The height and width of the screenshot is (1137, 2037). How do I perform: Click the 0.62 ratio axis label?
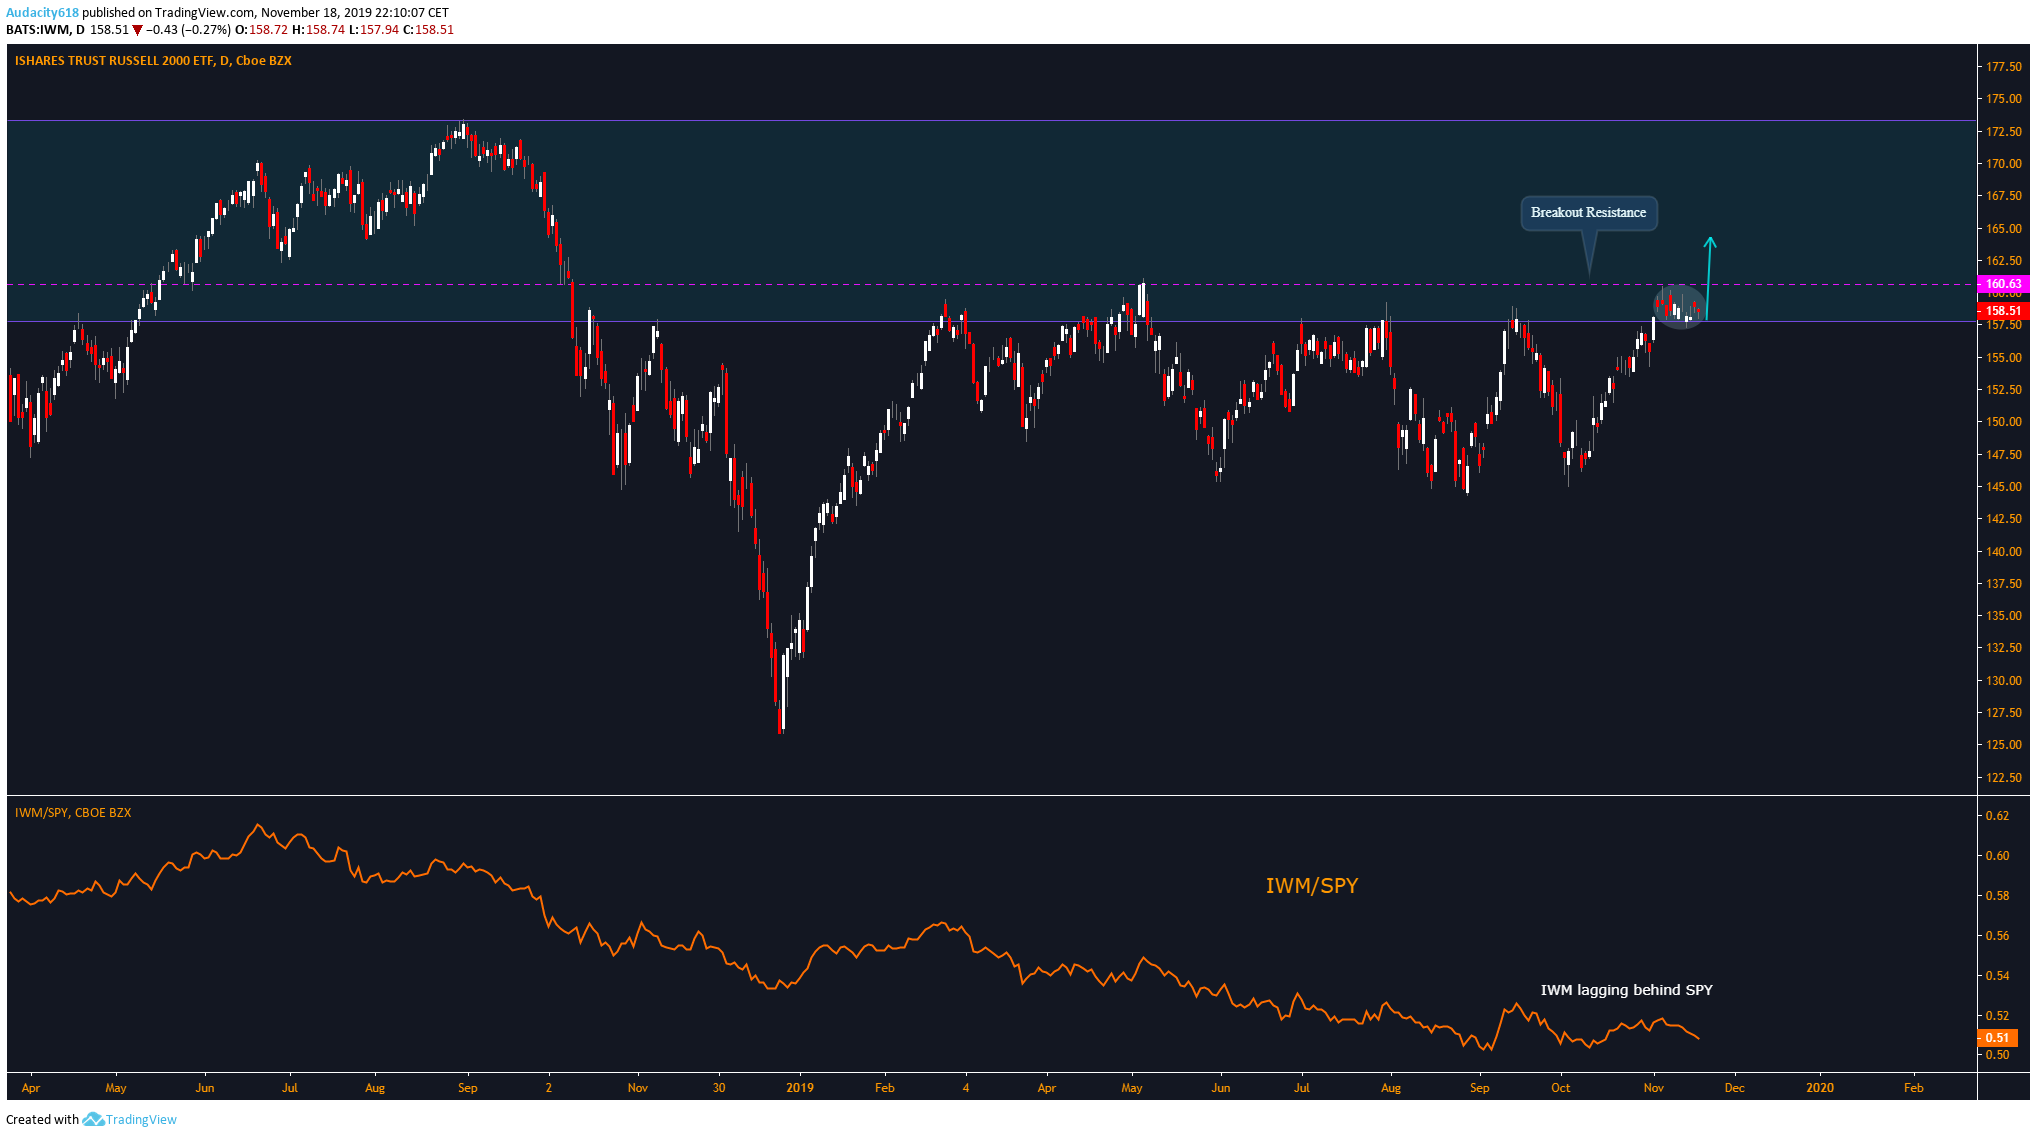click(1997, 816)
